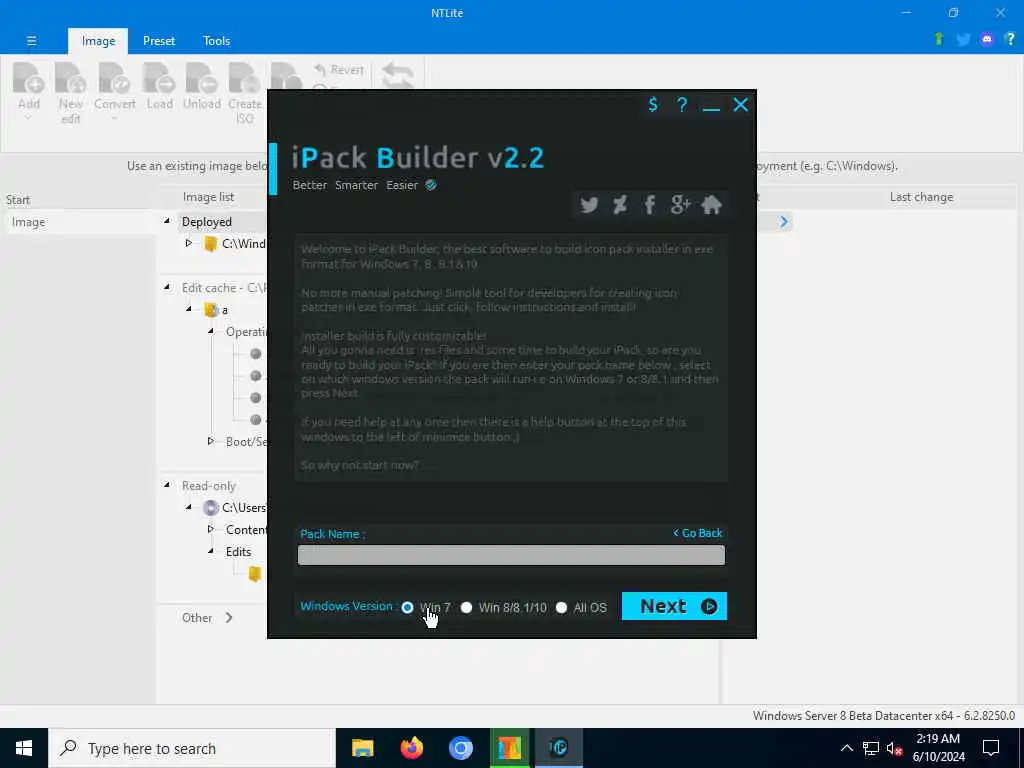Launch Chrome from taskbar
The width and height of the screenshot is (1024, 768).
tap(460, 748)
